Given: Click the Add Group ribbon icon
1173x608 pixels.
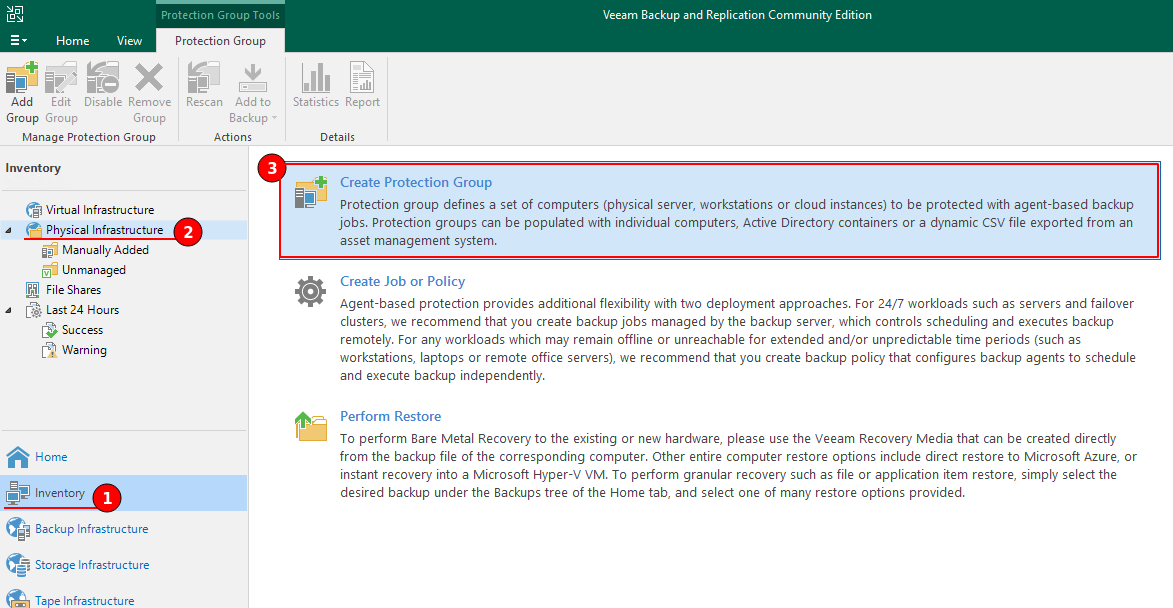Looking at the screenshot, I should point(22,78).
